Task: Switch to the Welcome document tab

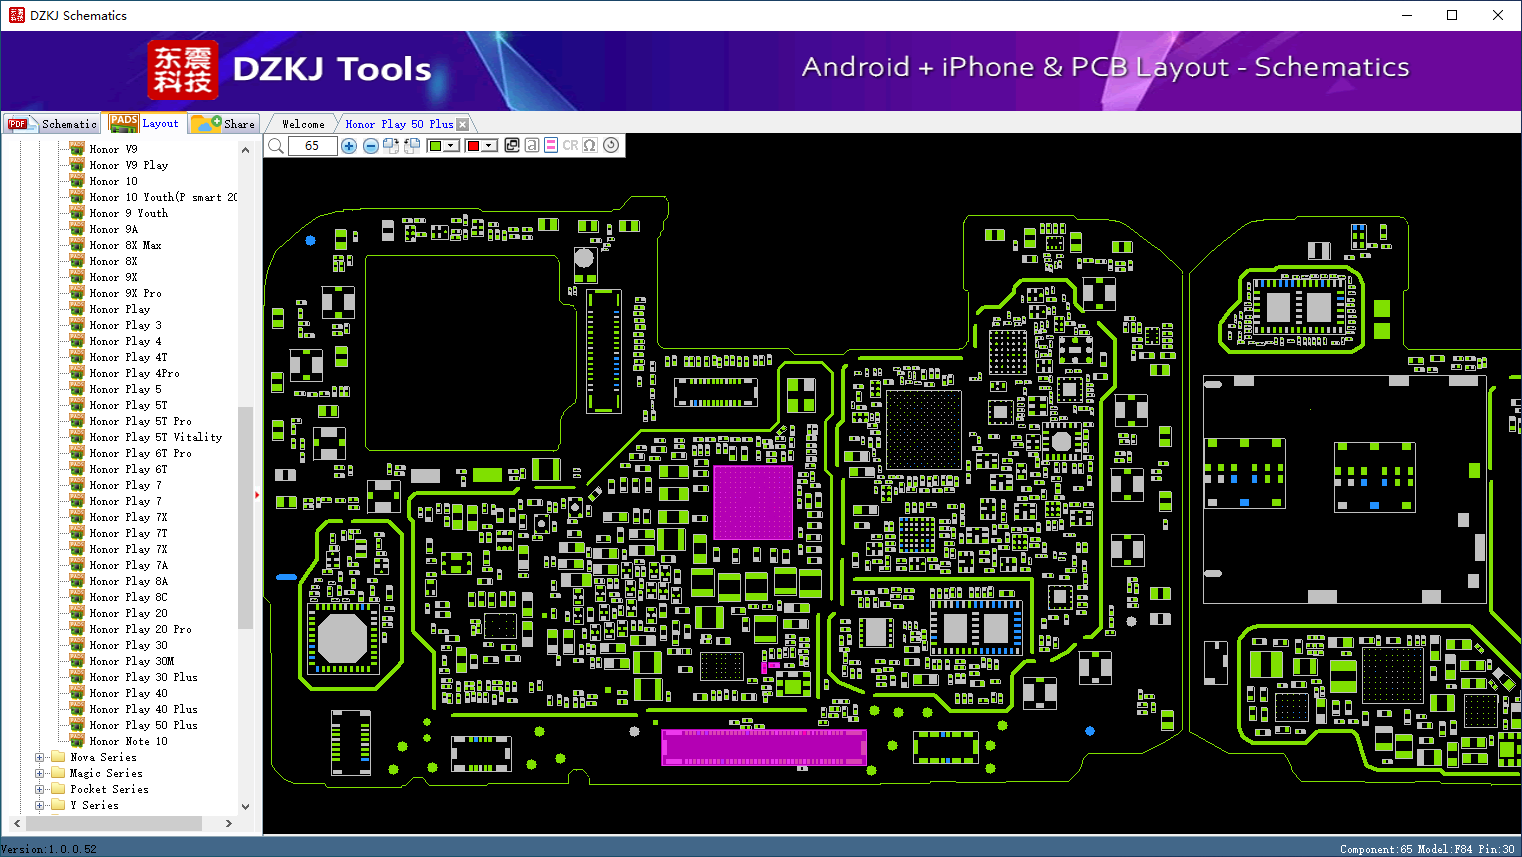Action: coord(303,124)
